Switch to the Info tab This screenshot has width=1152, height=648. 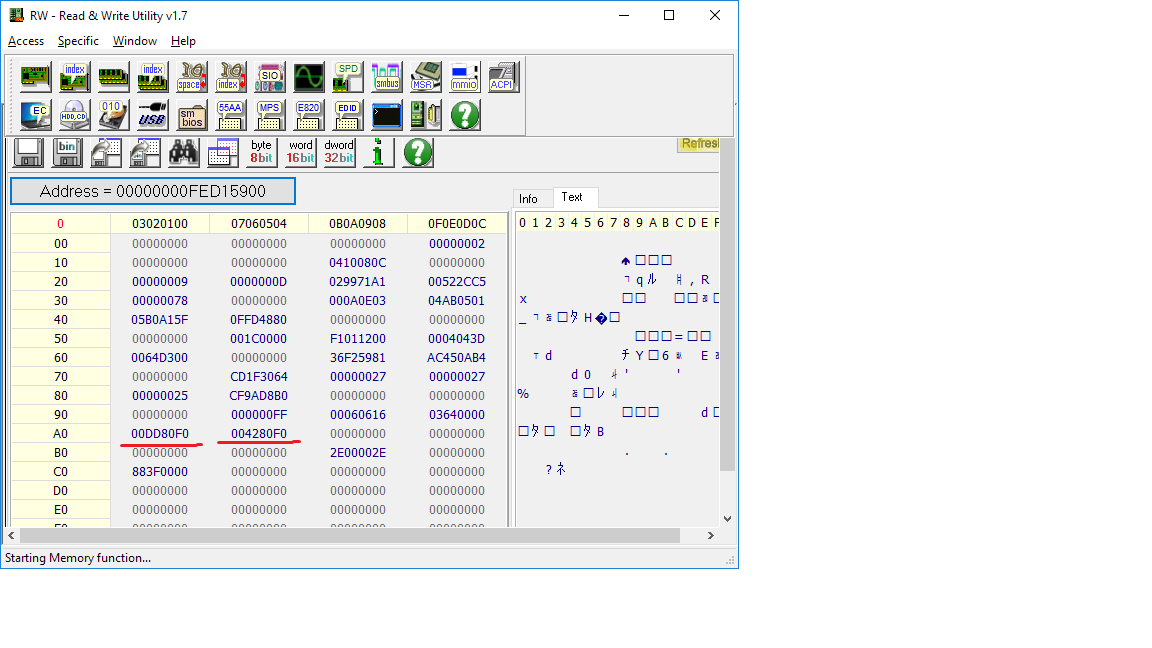[529, 198]
